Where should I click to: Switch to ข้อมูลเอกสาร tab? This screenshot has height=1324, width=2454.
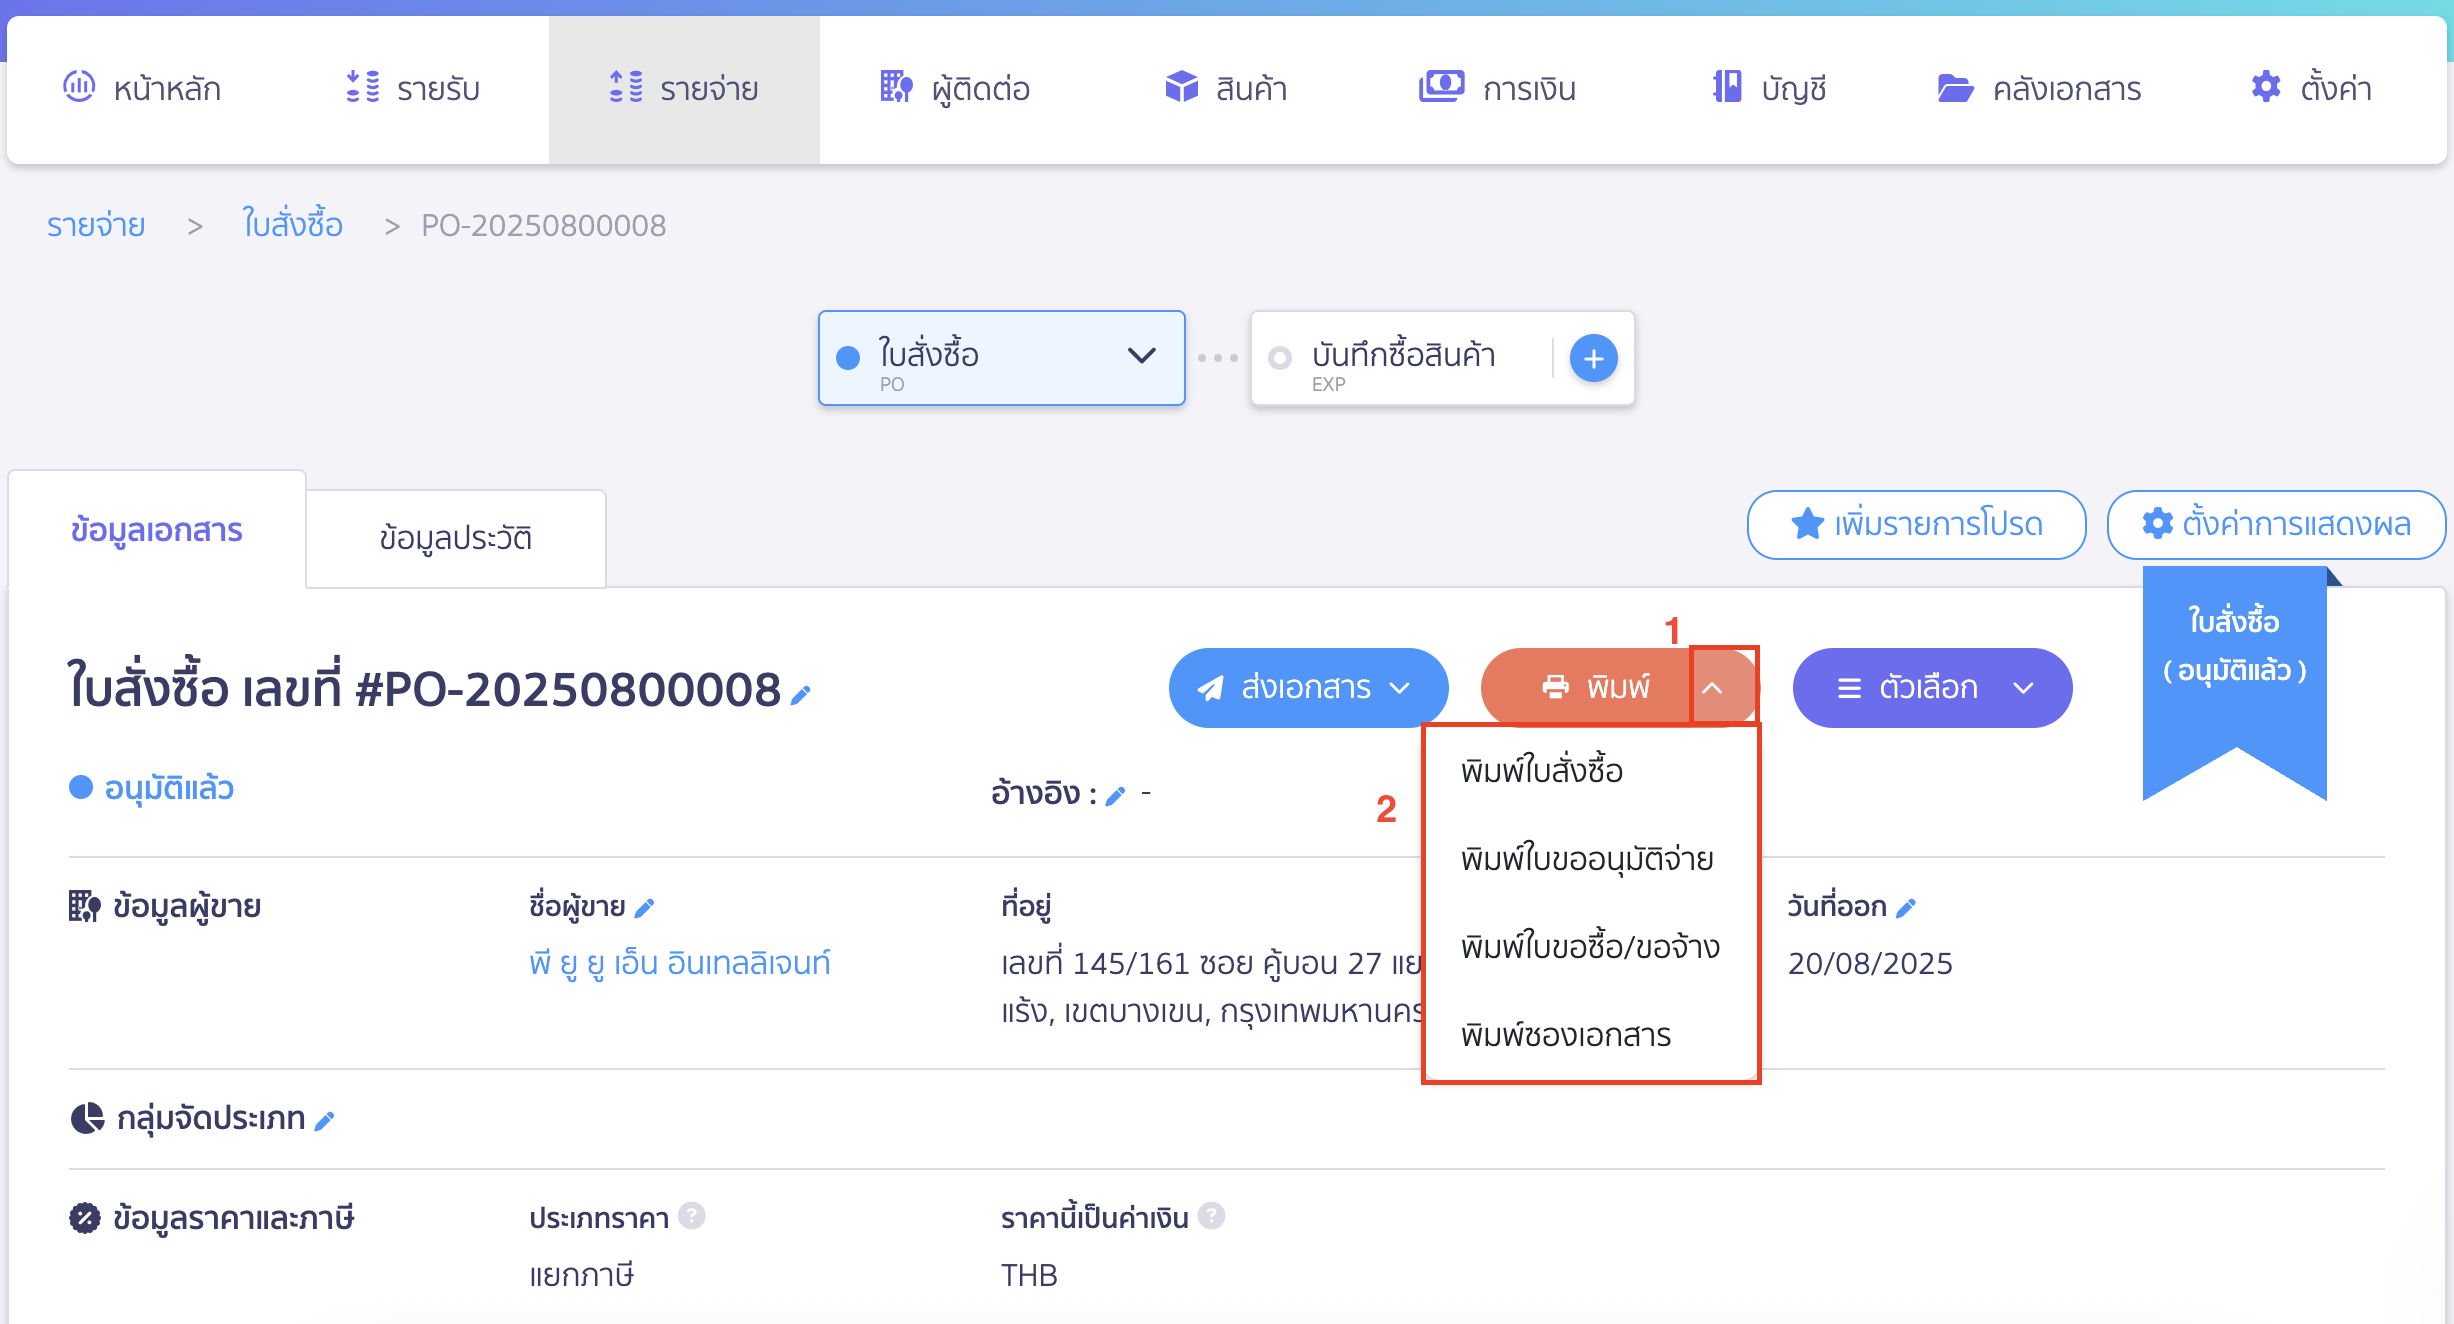click(x=157, y=530)
